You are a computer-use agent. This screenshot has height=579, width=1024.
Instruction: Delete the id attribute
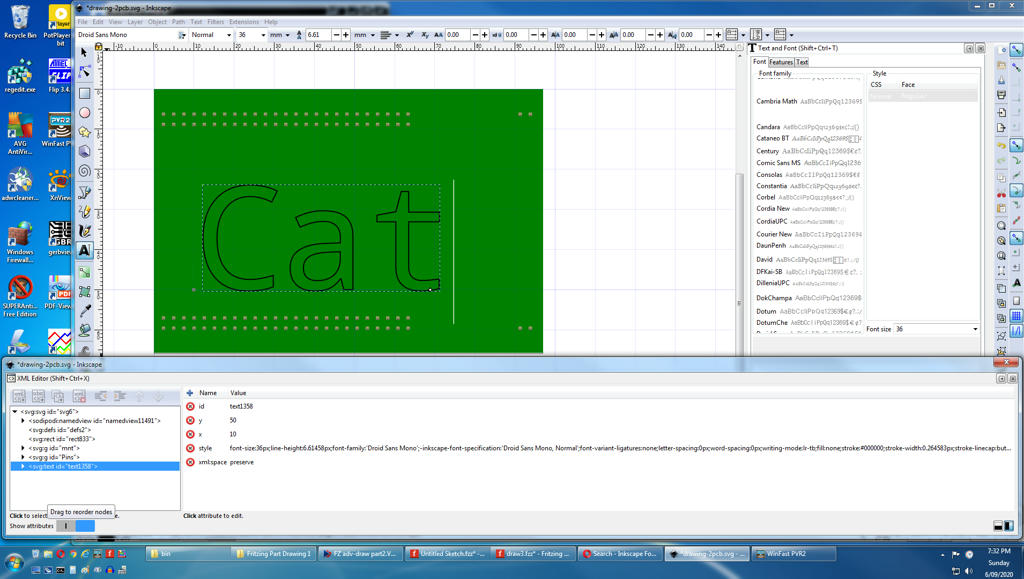[x=190, y=406]
